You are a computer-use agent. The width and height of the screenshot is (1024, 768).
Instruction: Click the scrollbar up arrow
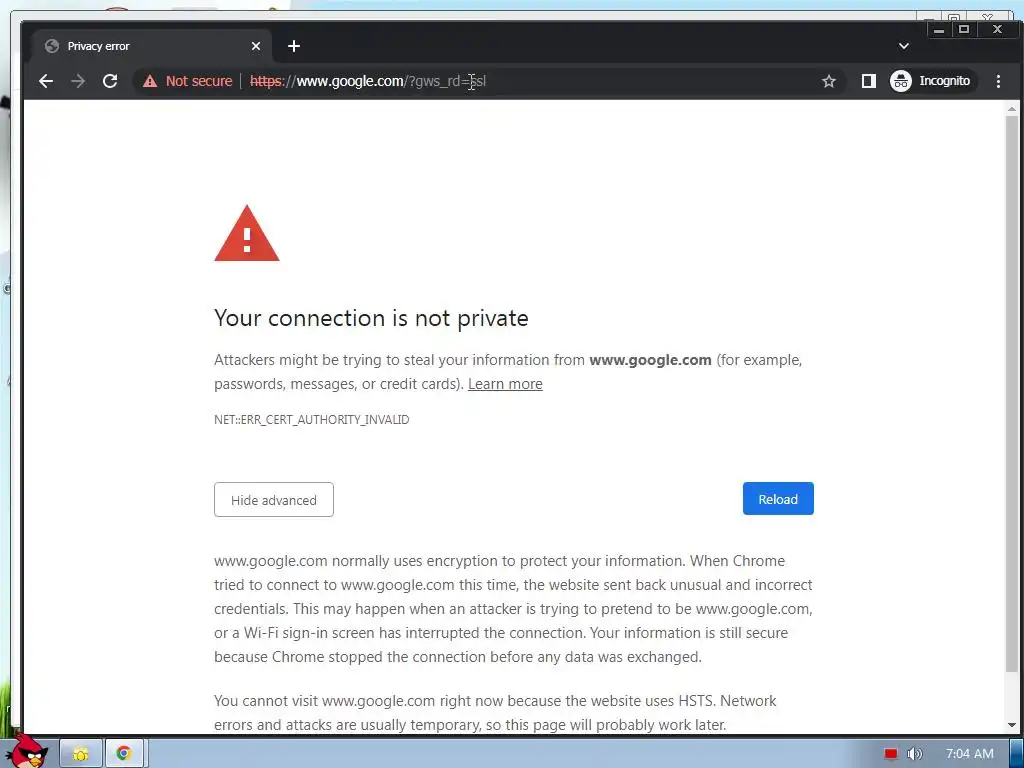coord(1012,109)
